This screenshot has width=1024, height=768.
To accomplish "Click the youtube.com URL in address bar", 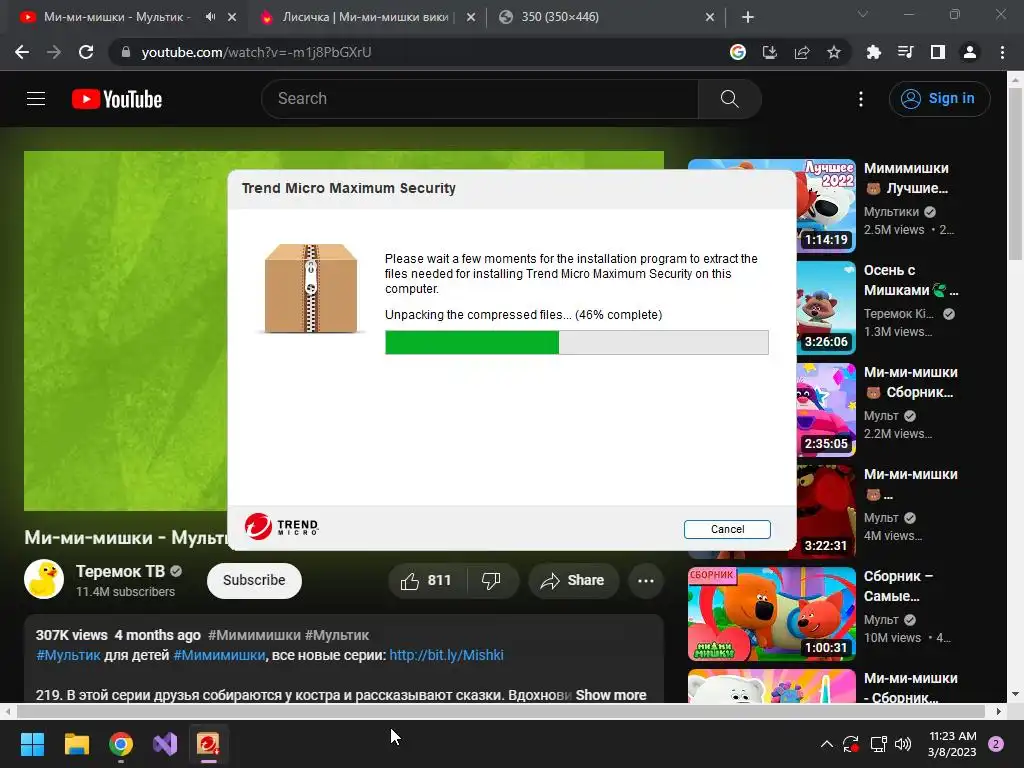I will pos(256,52).
